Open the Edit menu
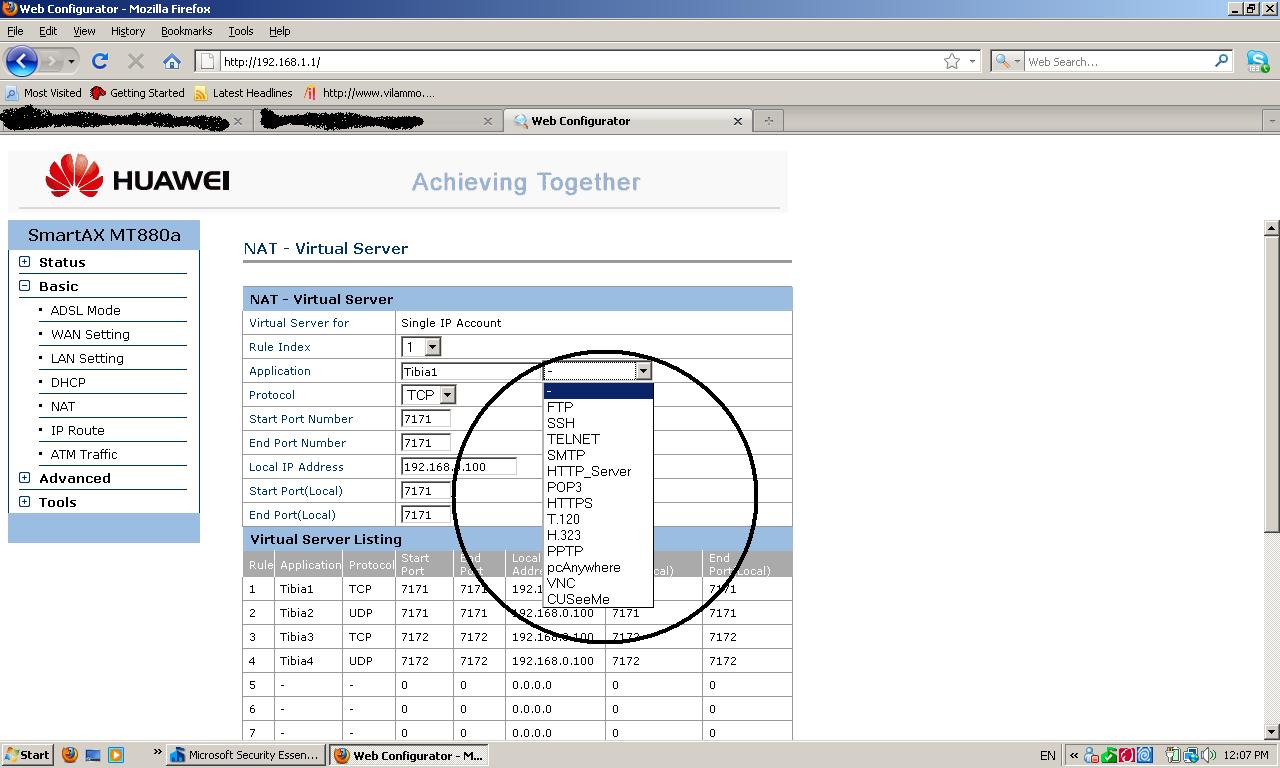The height and width of the screenshot is (768, 1280). point(48,31)
